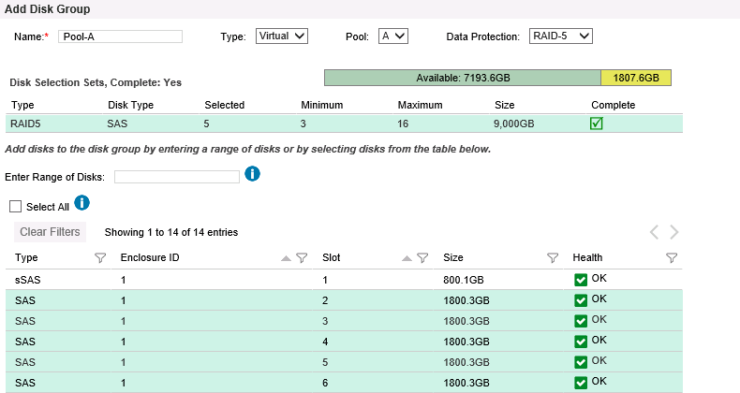The width and height of the screenshot is (740, 393).
Task: Open the Size column filter icon
Action: pyautogui.click(x=552, y=258)
